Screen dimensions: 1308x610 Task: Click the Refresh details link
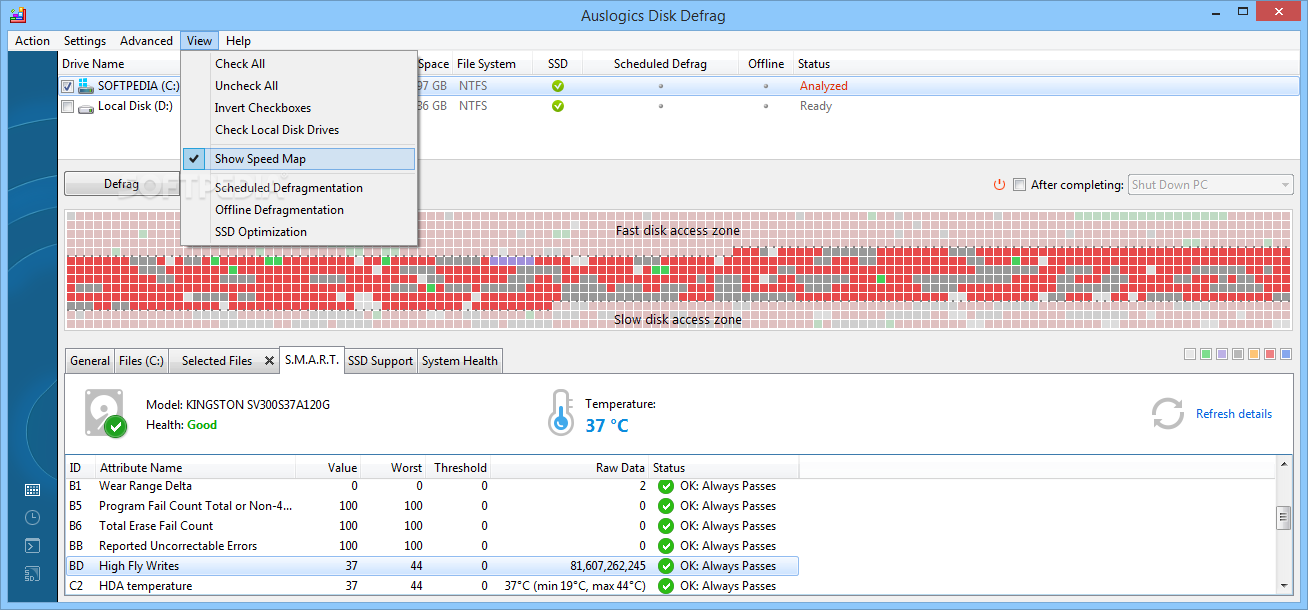(x=1234, y=414)
